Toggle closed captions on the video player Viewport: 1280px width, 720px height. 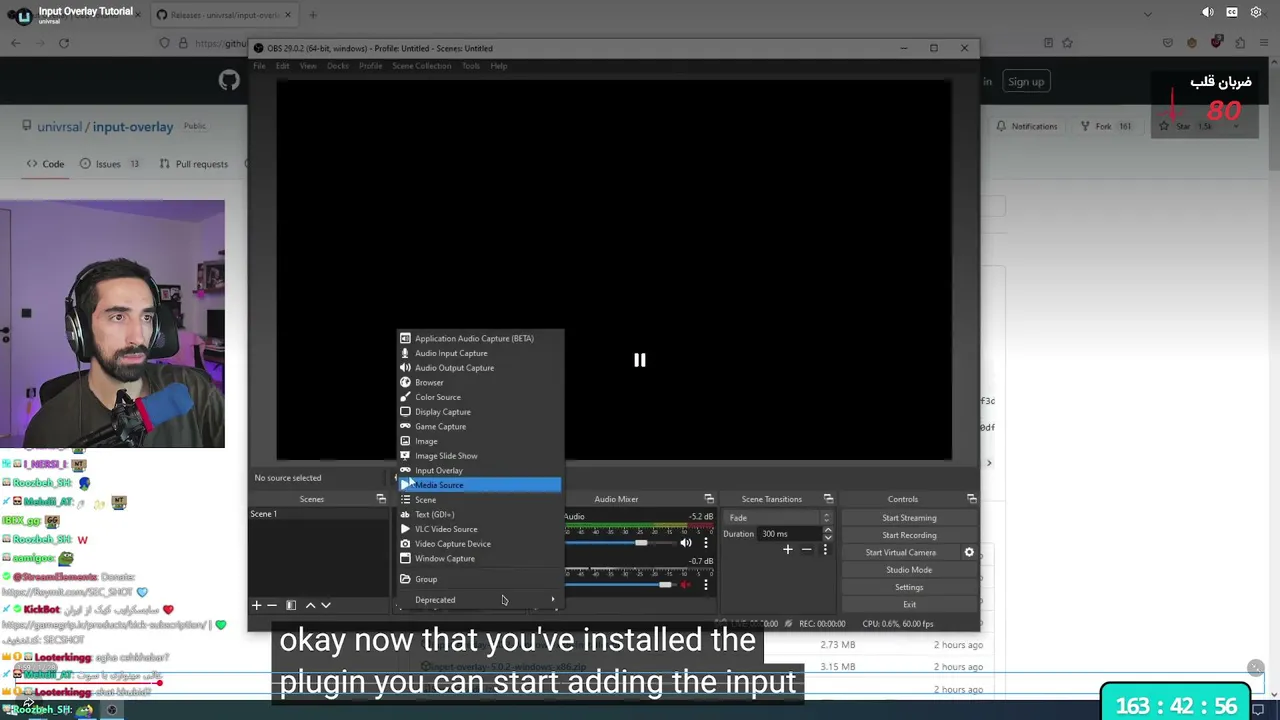(1232, 12)
